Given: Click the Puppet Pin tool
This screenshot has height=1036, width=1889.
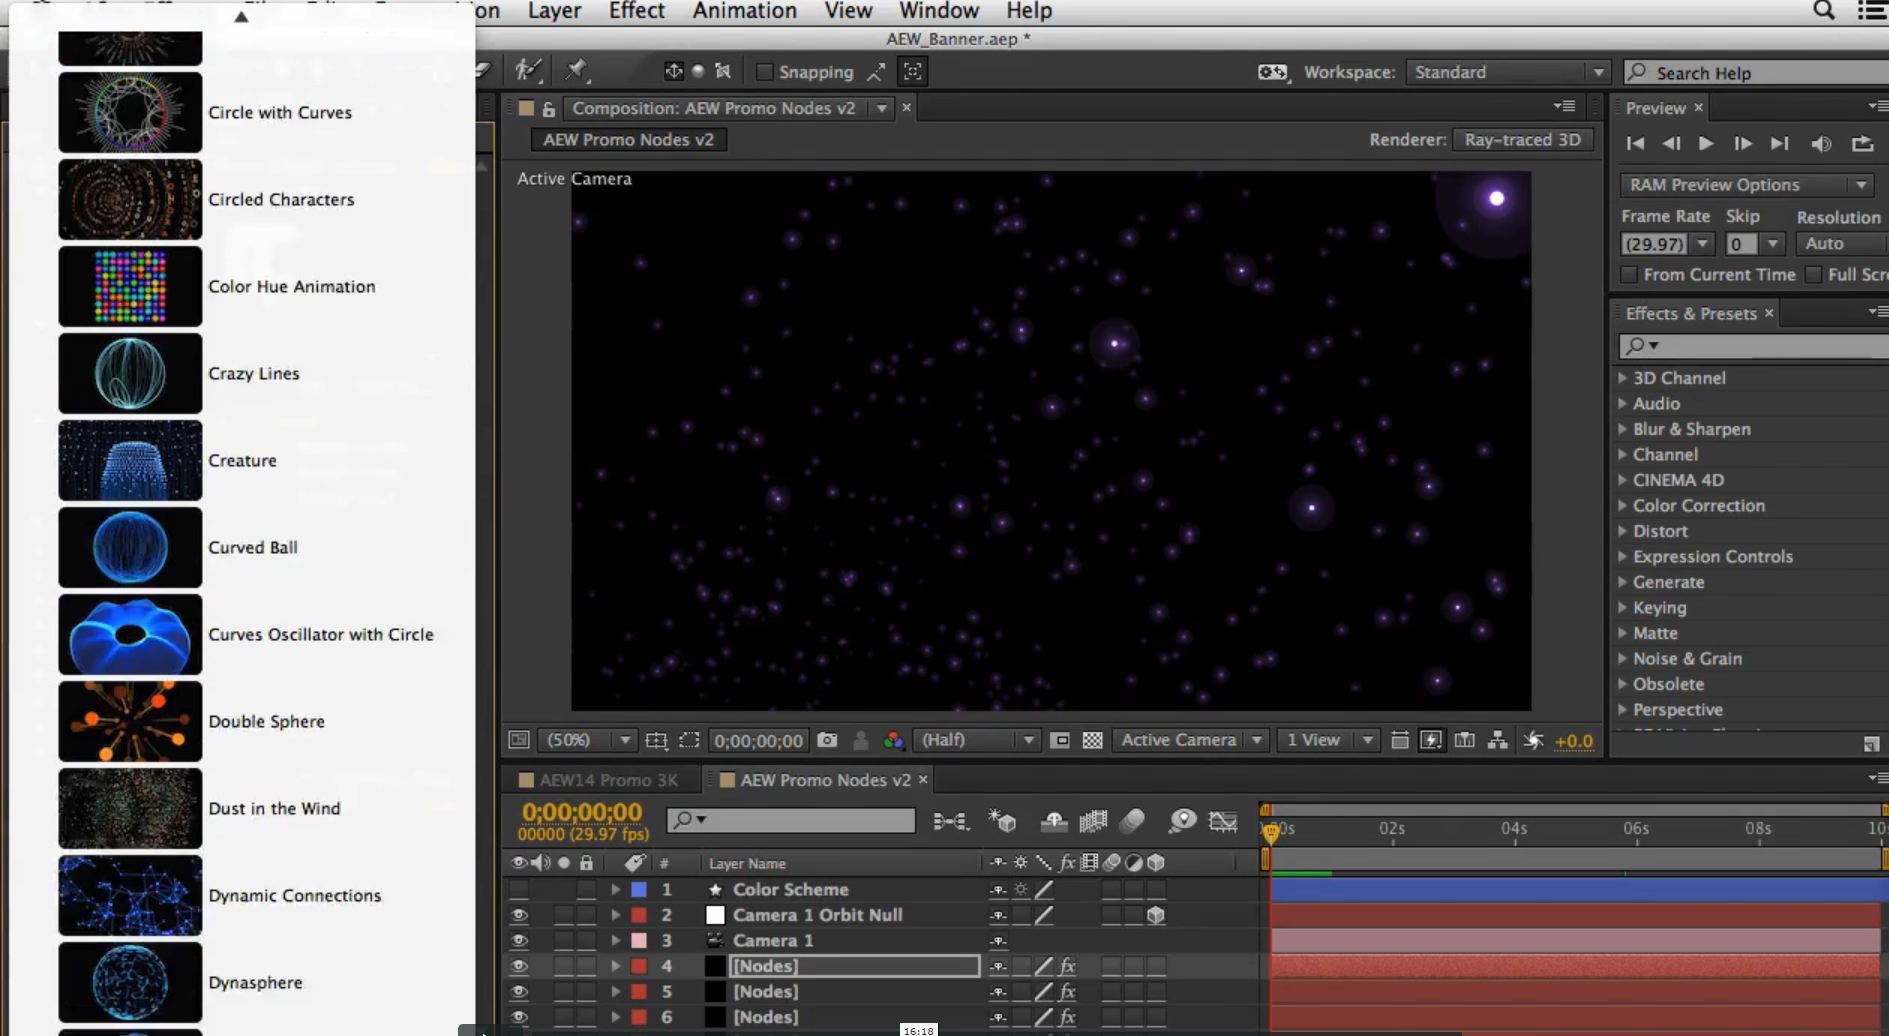Looking at the screenshot, I should pyautogui.click(x=576, y=70).
